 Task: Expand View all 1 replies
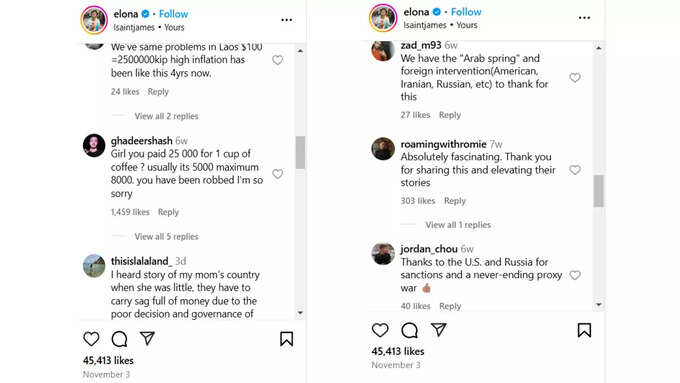point(458,225)
